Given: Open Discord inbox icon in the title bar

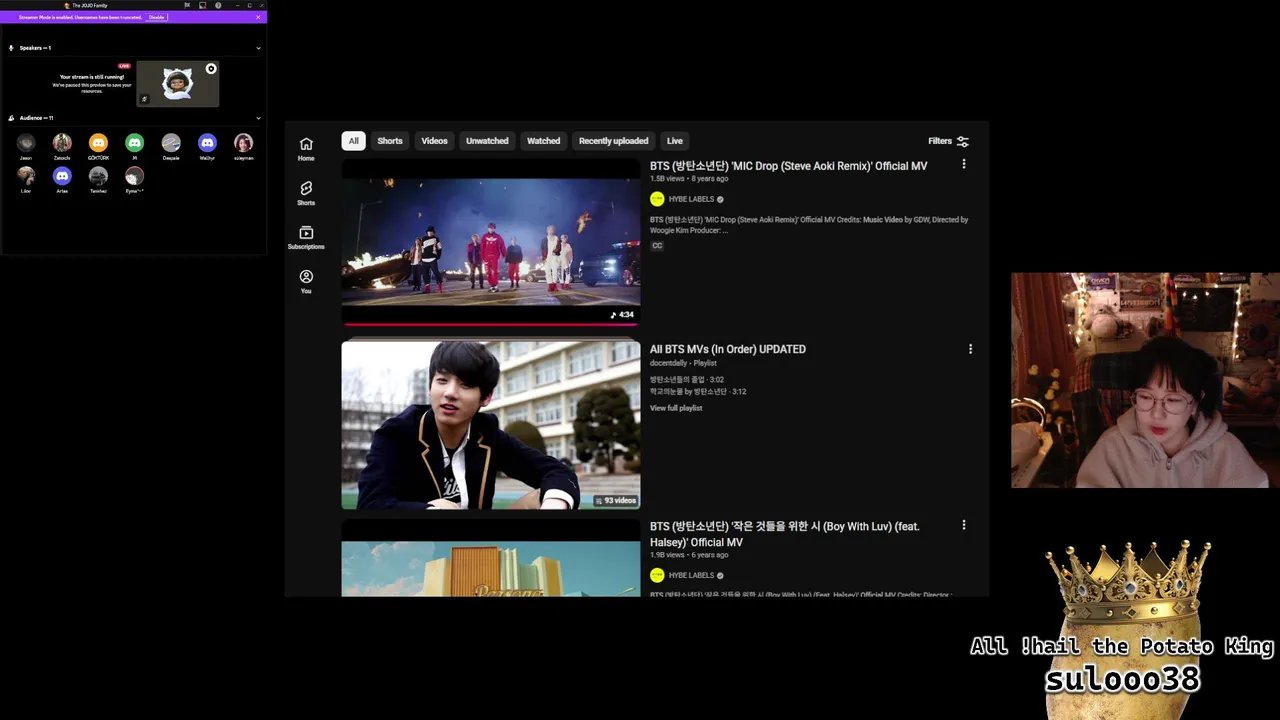Looking at the screenshot, I should (202, 5).
